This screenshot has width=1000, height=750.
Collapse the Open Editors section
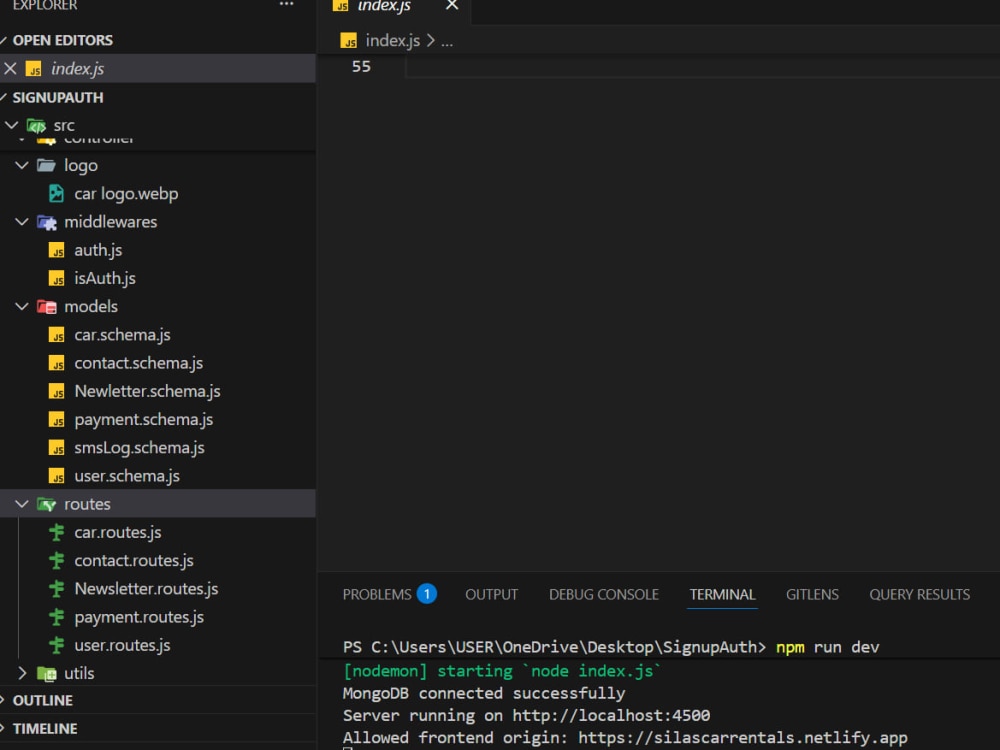tap(3, 41)
